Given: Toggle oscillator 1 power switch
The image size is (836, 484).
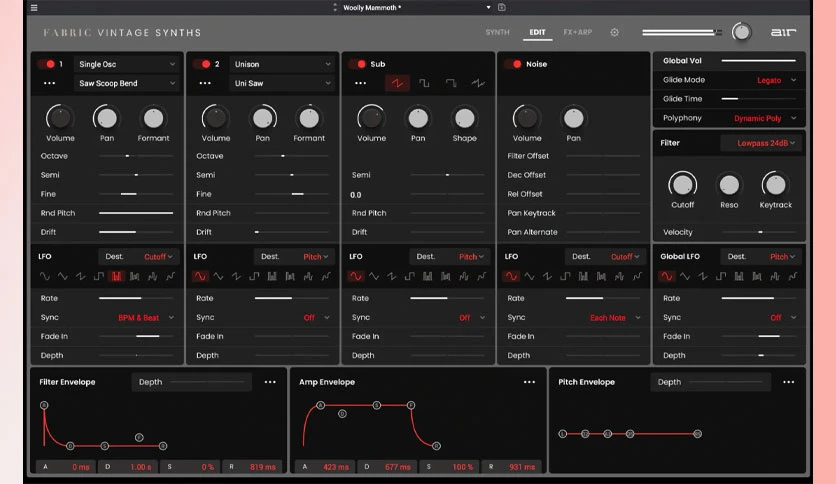Looking at the screenshot, I should [47, 64].
